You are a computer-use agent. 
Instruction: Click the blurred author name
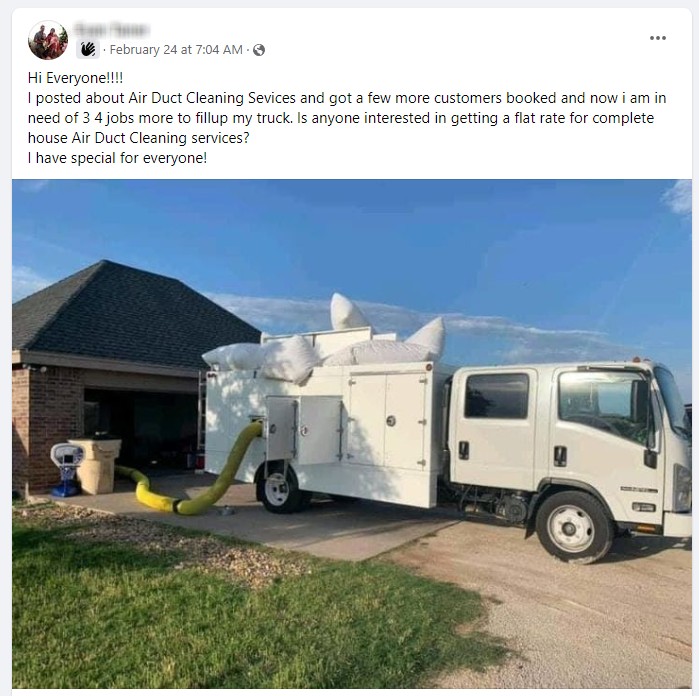[x=112, y=30]
